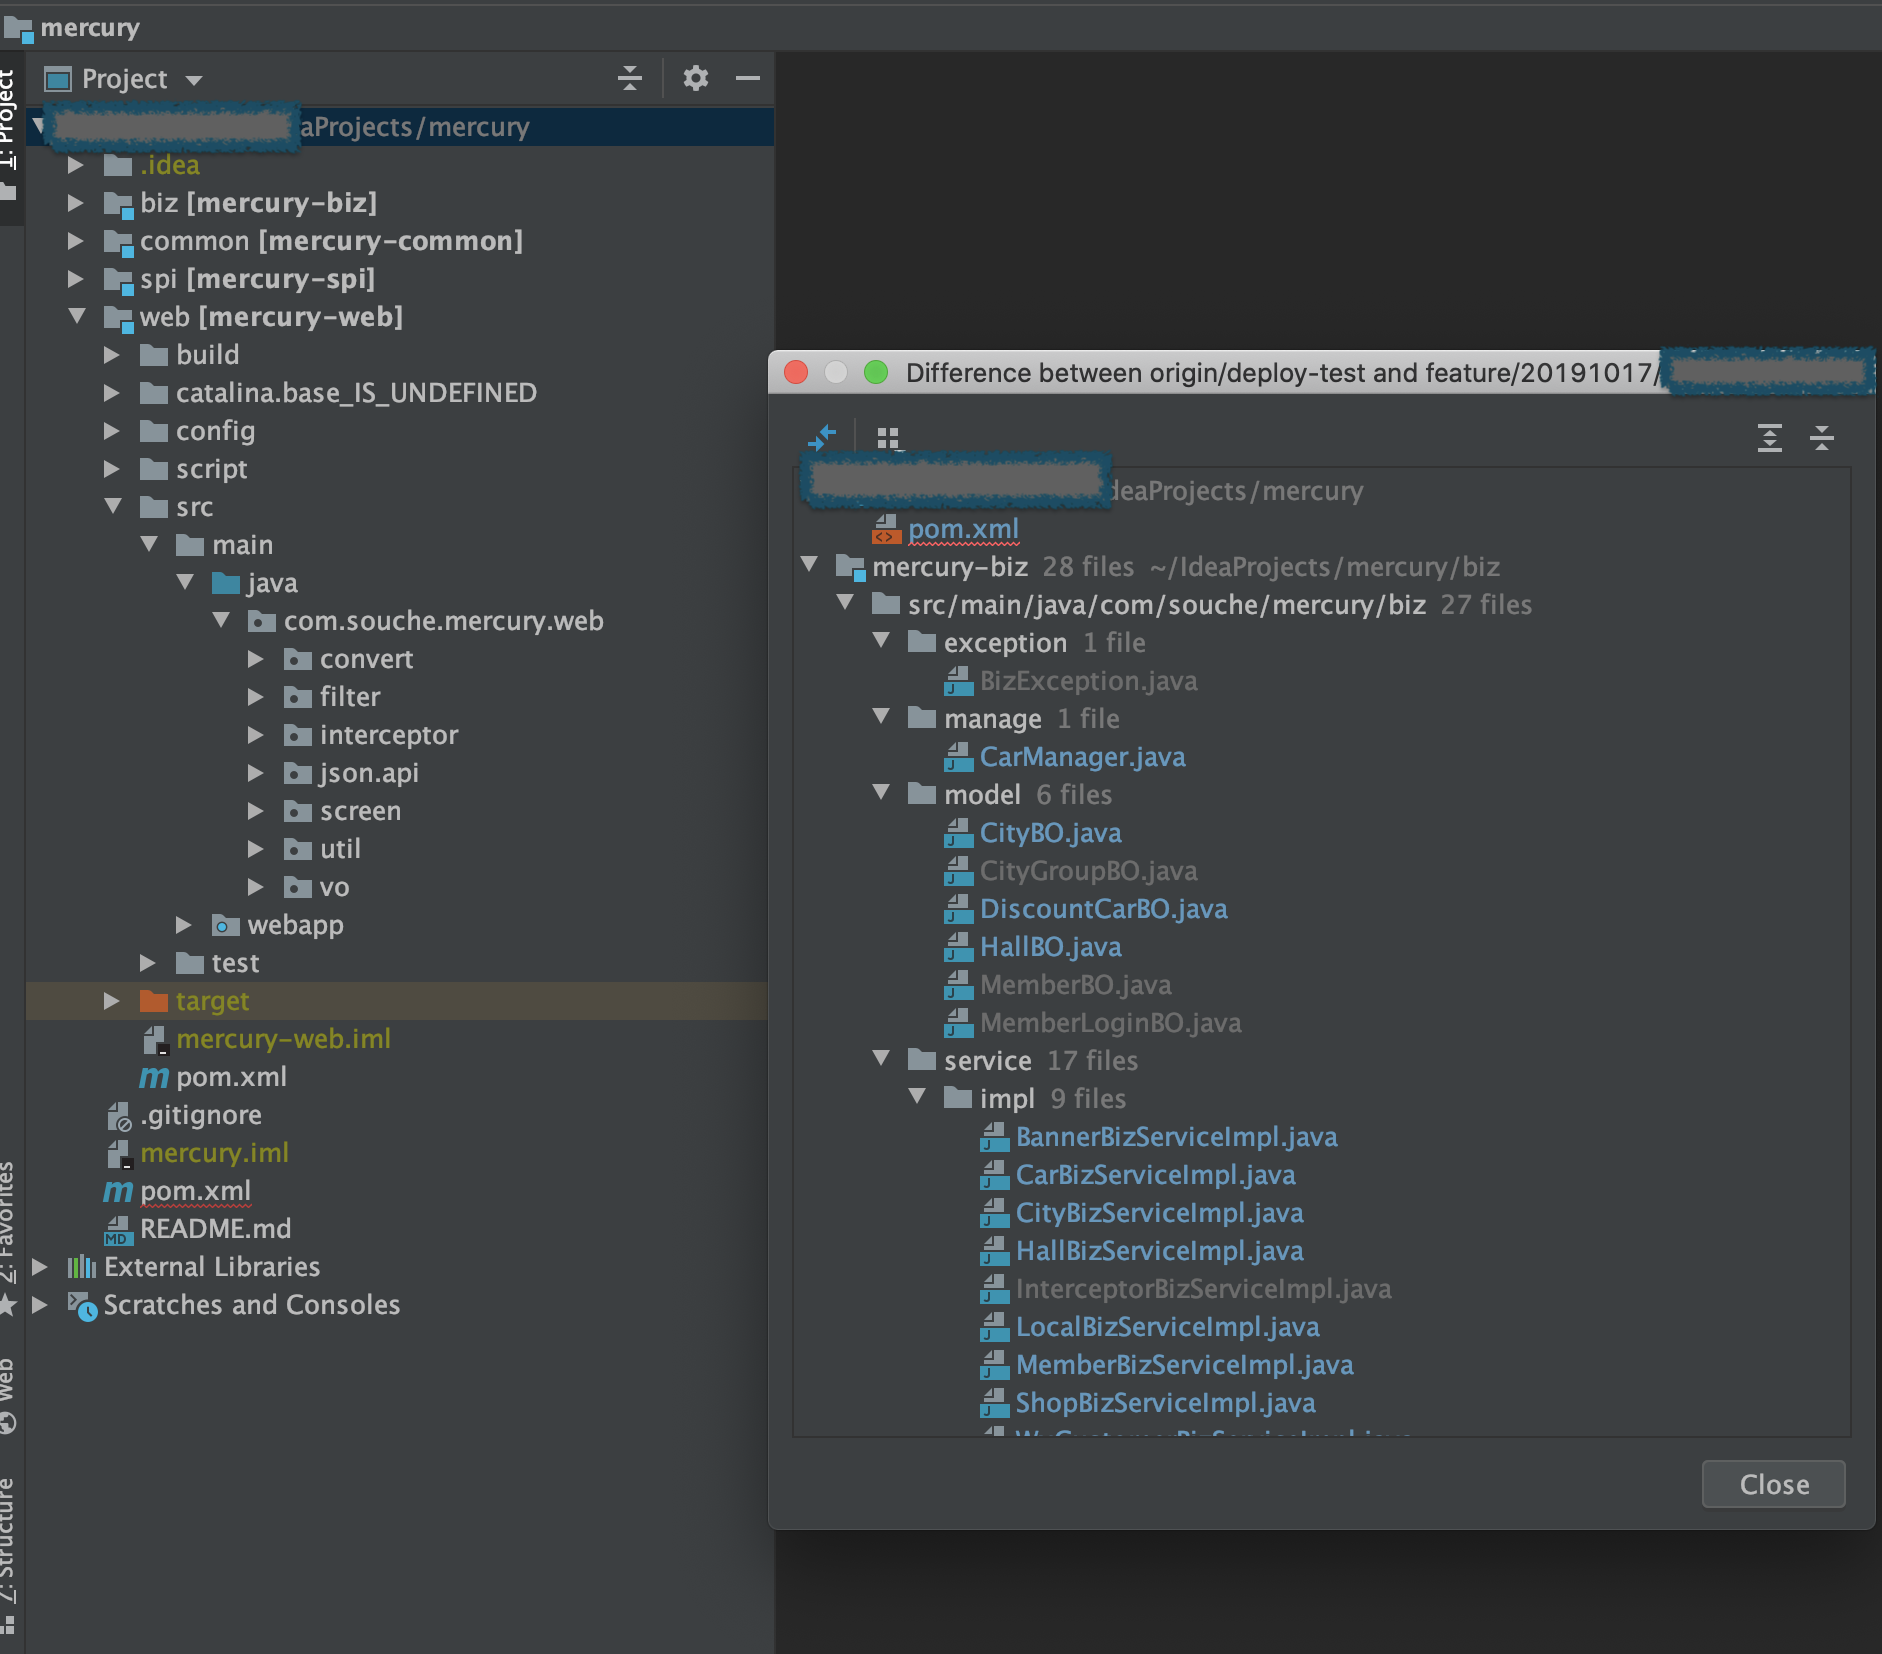Click collapse all icon in diff dialog
This screenshot has height=1654, width=1882.
(1822, 437)
